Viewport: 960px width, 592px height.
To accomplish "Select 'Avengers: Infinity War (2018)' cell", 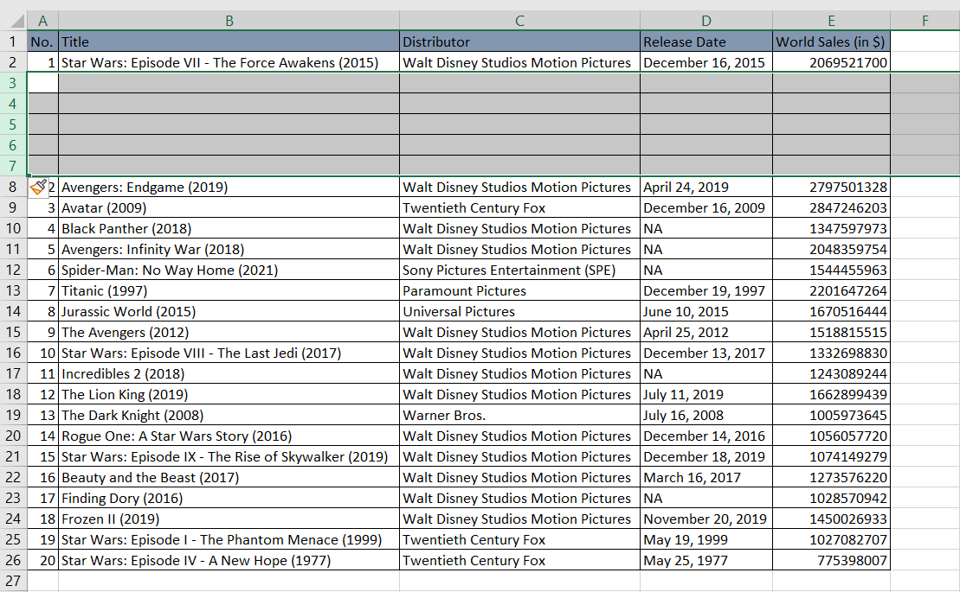I will click(229, 249).
